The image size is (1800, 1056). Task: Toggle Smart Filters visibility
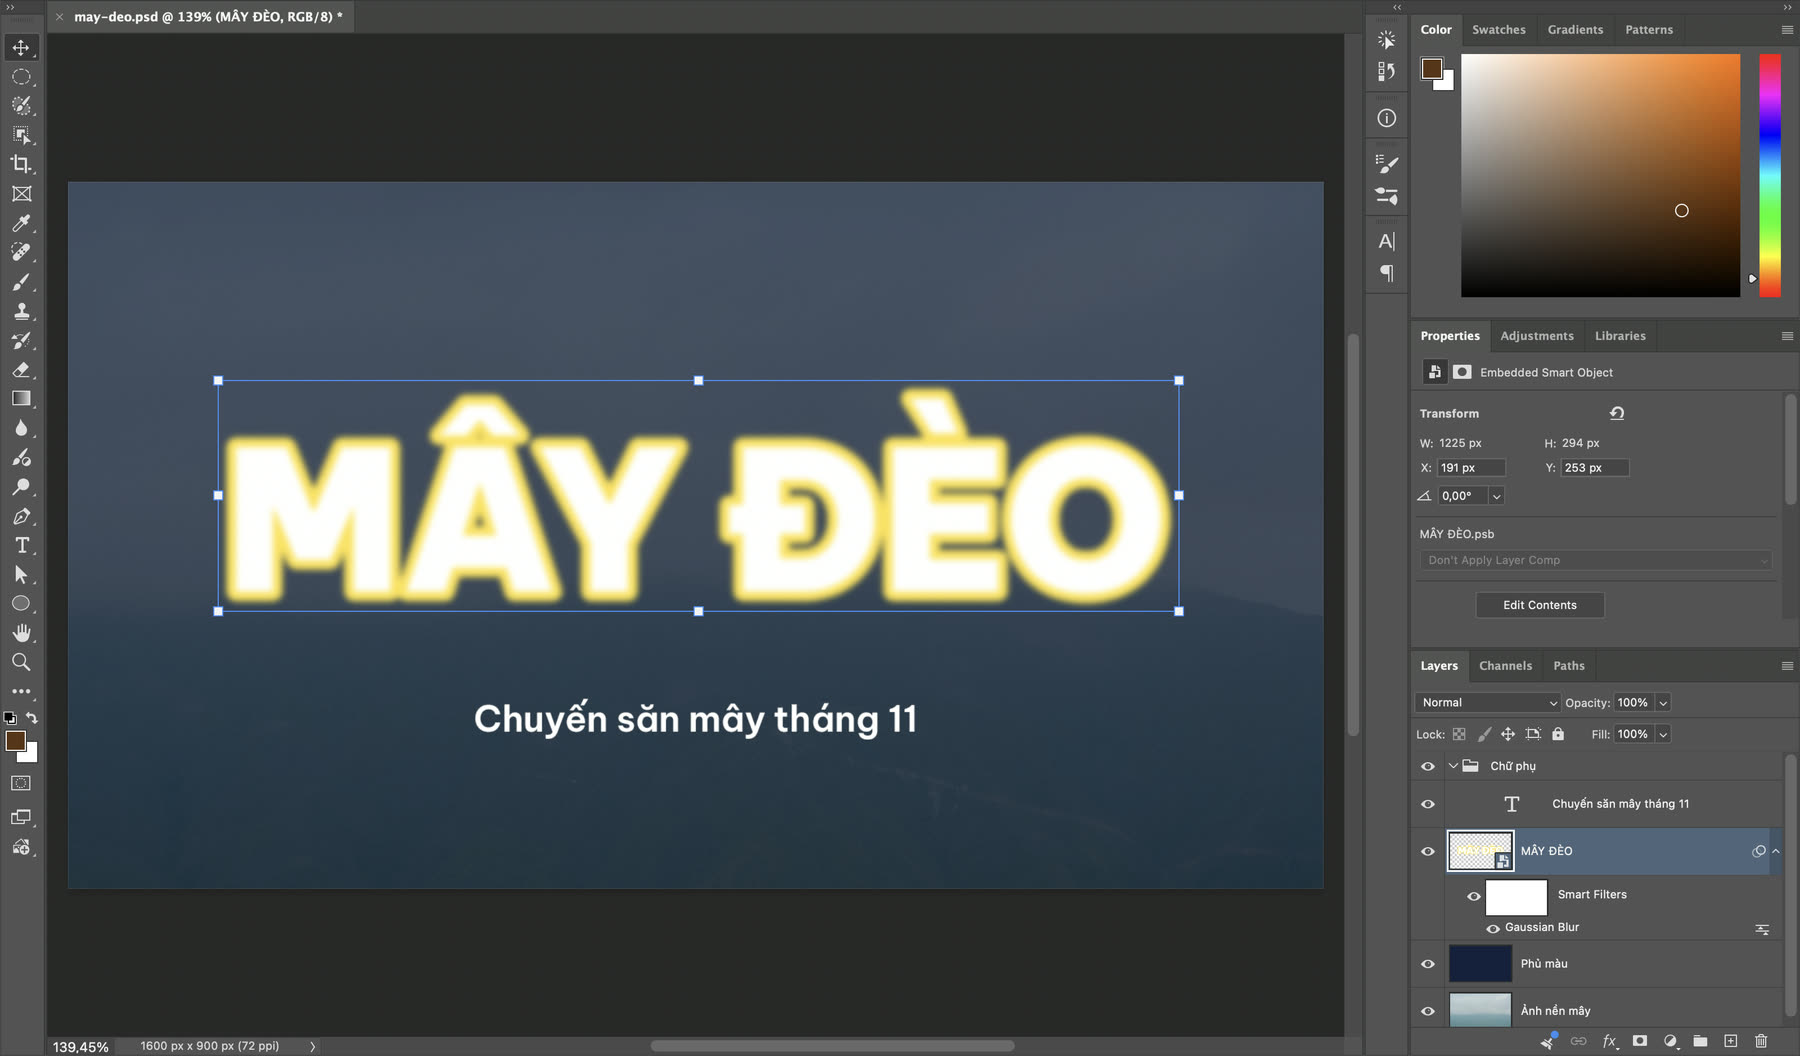point(1473,896)
